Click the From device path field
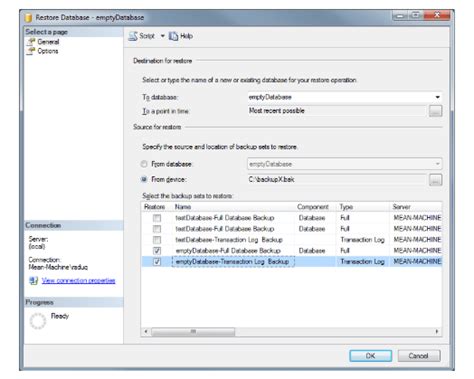Screen dimensions: 474x379 click(x=337, y=179)
